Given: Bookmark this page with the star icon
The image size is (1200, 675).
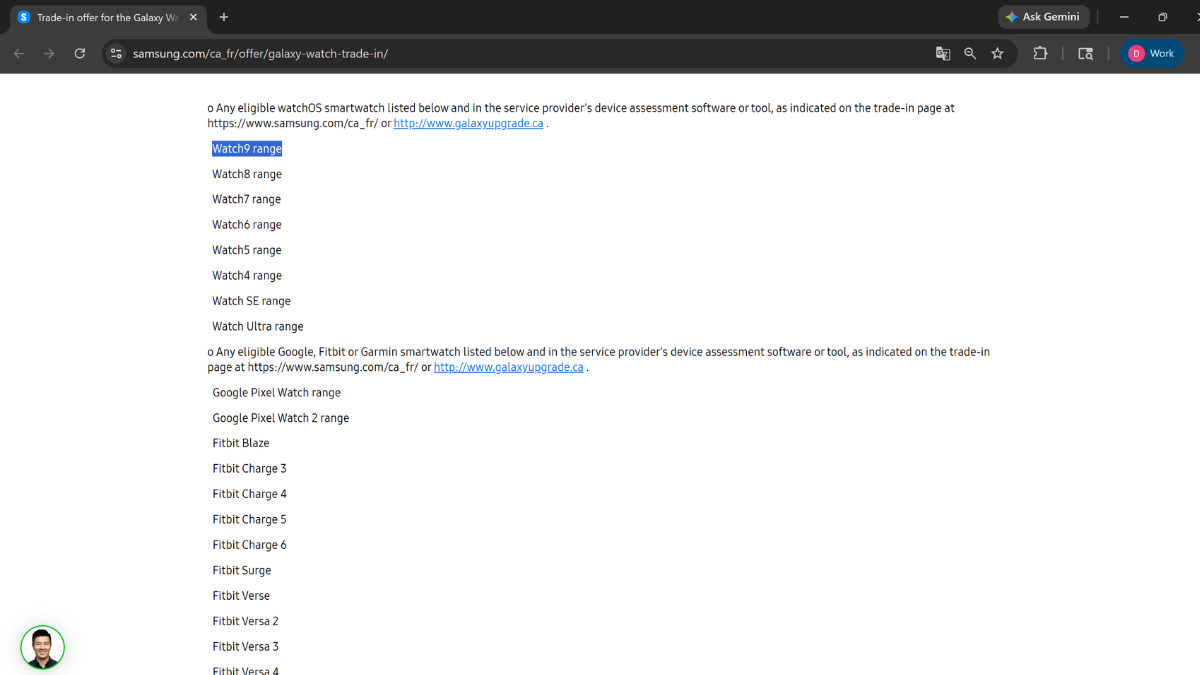Looking at the screenshot, I should click(997, 53).
